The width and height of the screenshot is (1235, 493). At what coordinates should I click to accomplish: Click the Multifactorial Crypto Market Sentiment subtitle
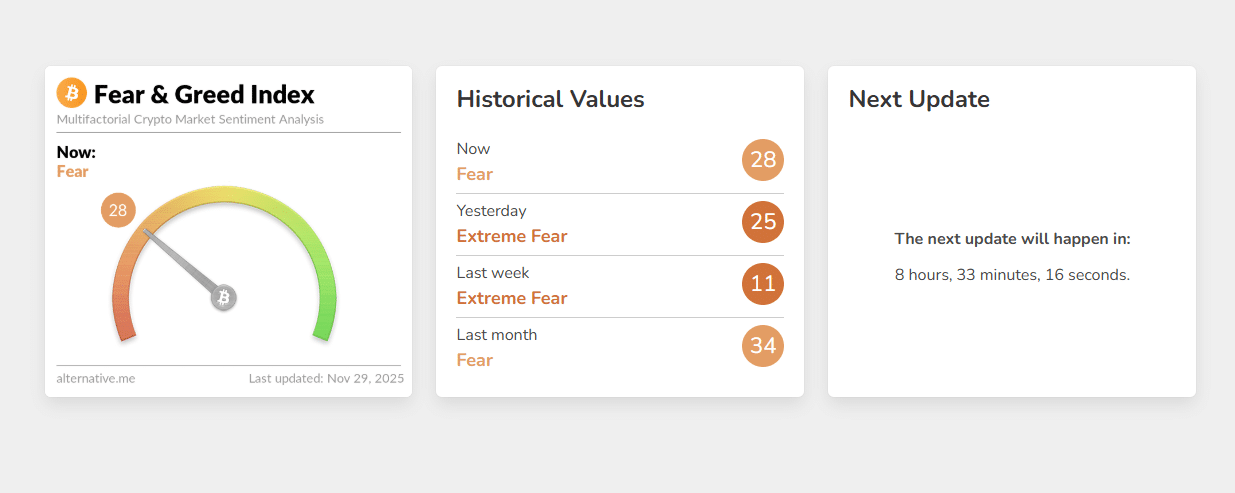click(x=190, y=119)
